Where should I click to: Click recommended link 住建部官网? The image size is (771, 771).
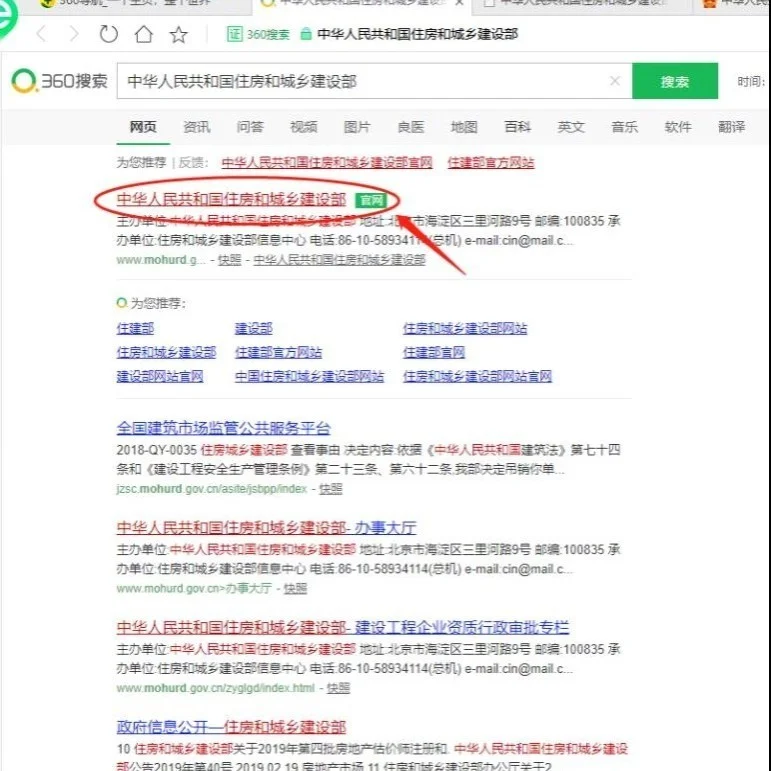click(434, 352)
